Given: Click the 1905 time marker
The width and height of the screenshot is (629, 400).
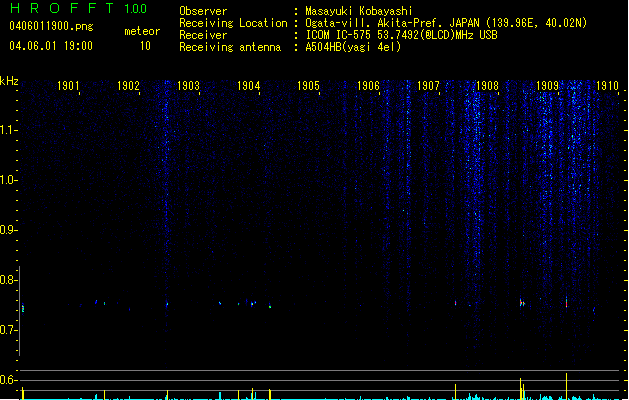Looking at the screenshot, I should coord(308,85).
